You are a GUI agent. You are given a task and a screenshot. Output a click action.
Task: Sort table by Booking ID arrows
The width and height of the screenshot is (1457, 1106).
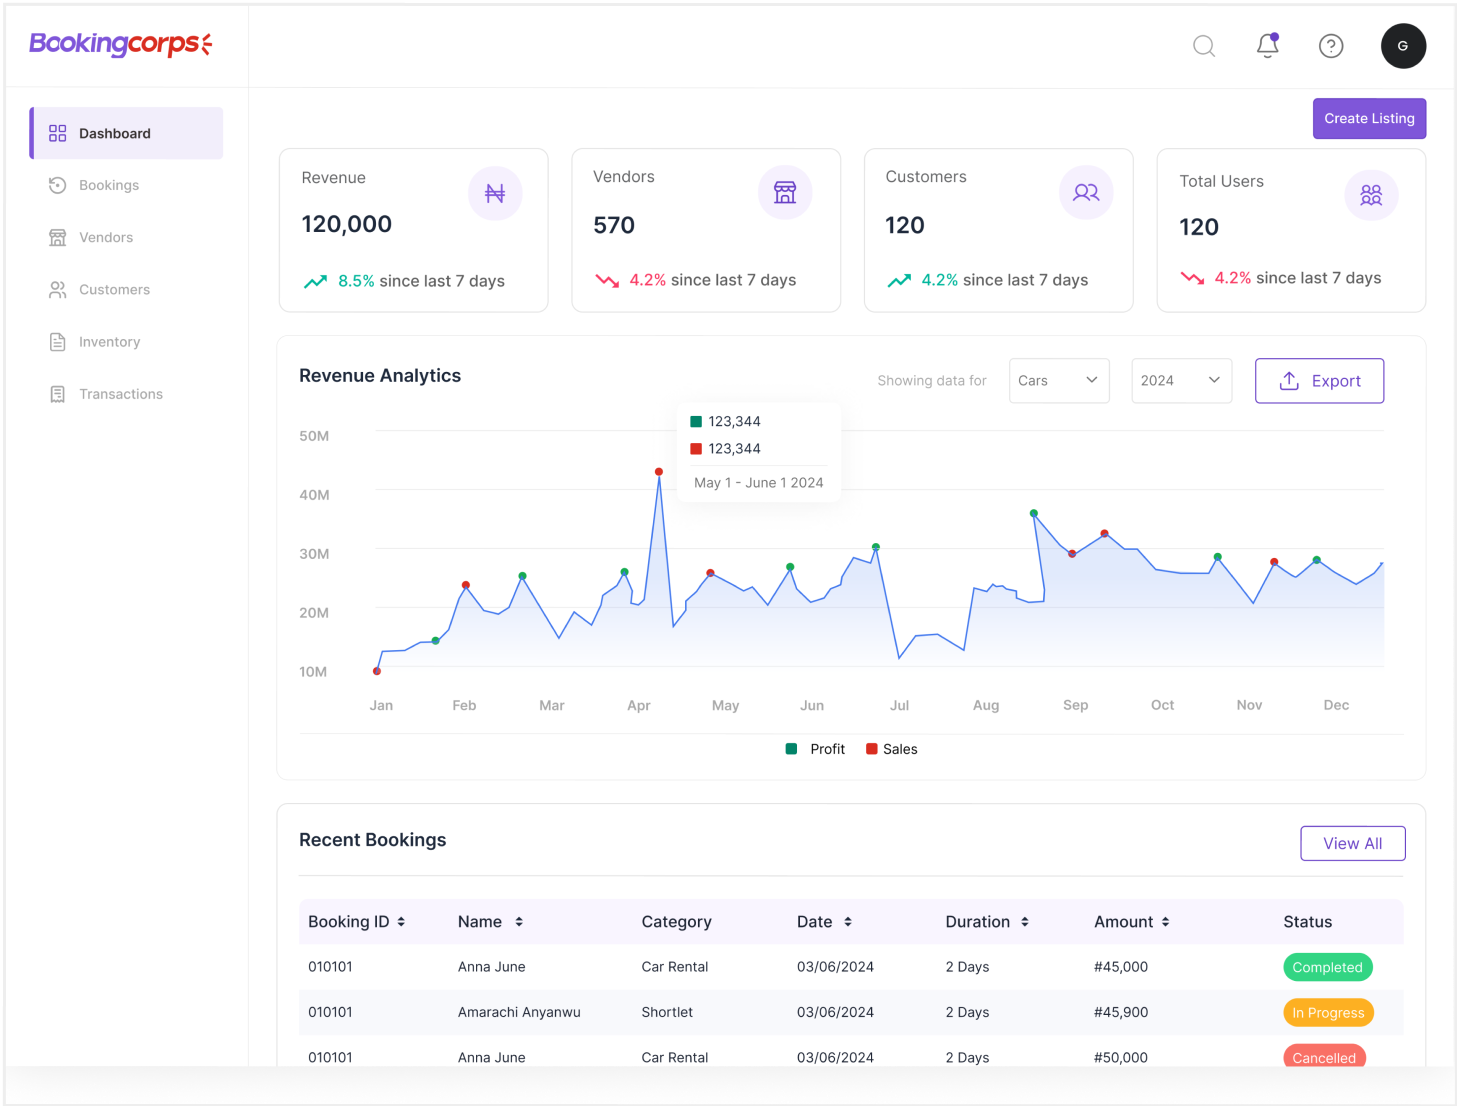pyautogui.click(x=401, y=922)
